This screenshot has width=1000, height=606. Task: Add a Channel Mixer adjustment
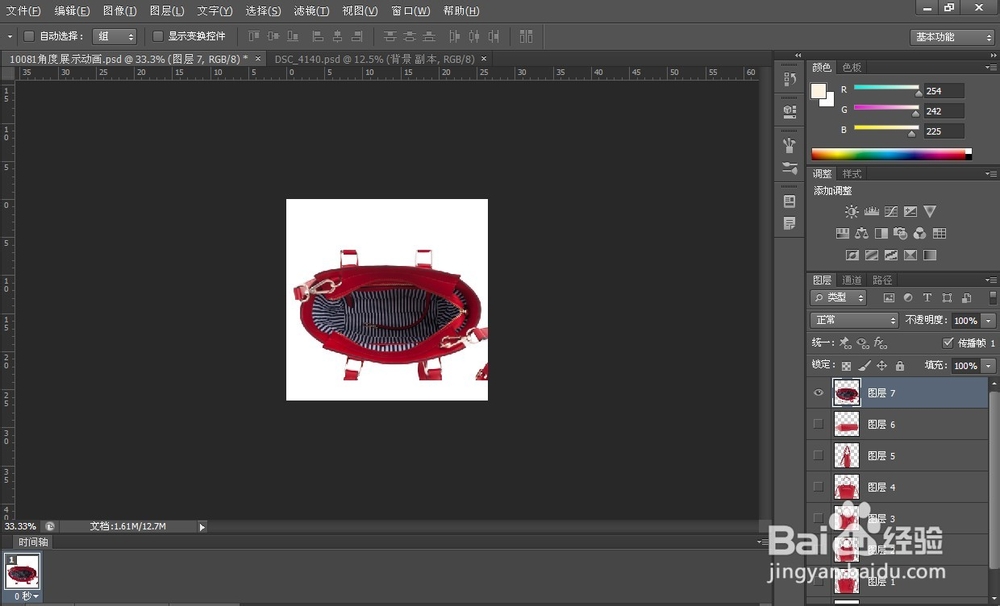[920, 233]
